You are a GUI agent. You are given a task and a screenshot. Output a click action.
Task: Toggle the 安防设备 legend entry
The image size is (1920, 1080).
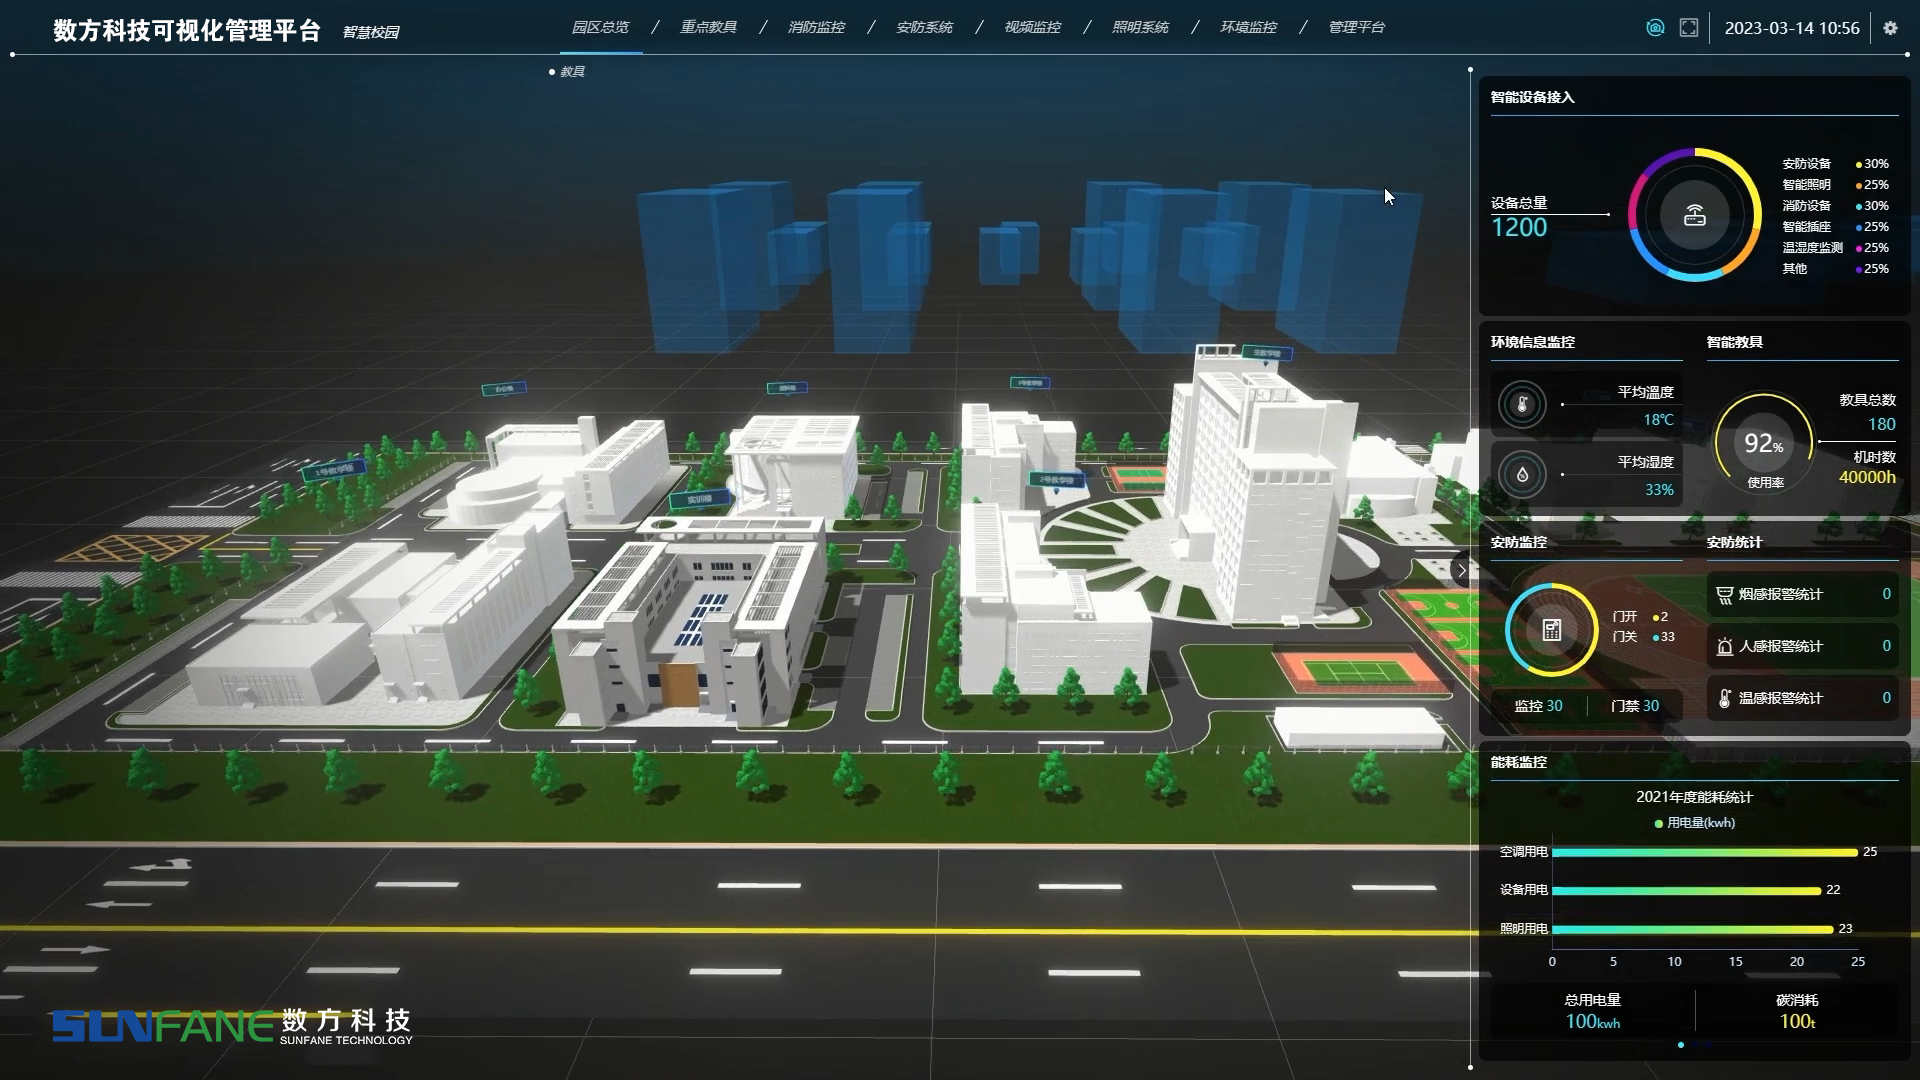1835,164
